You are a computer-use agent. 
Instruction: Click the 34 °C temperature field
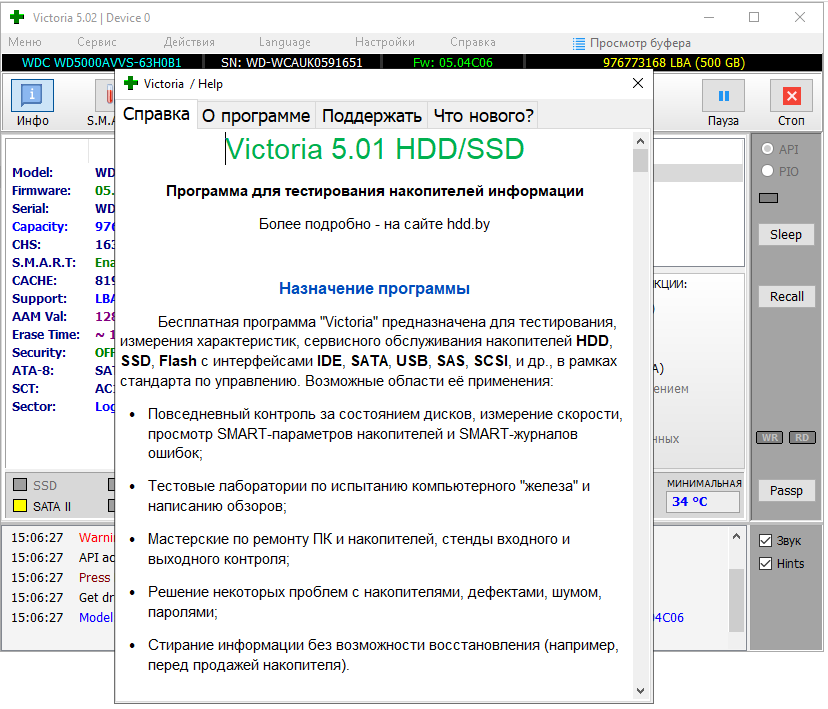click(x=703, y=502)
